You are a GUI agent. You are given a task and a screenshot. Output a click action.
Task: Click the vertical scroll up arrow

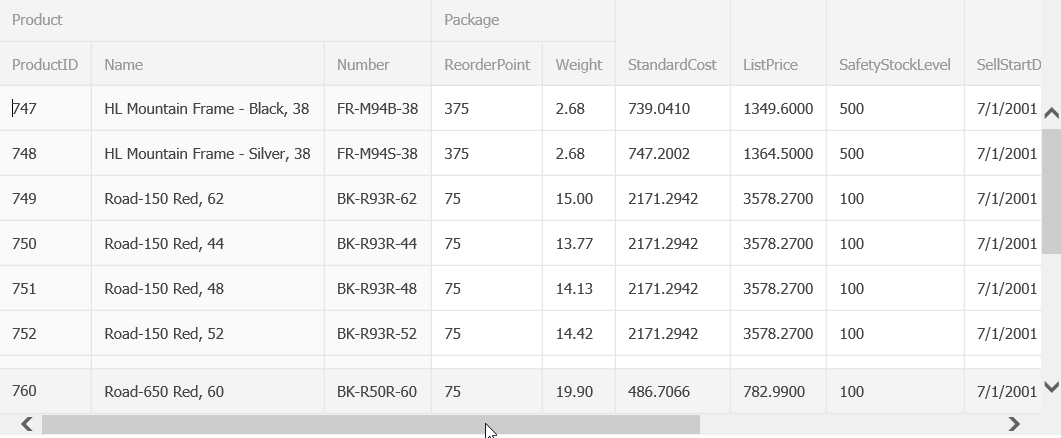coord(1051,113)
